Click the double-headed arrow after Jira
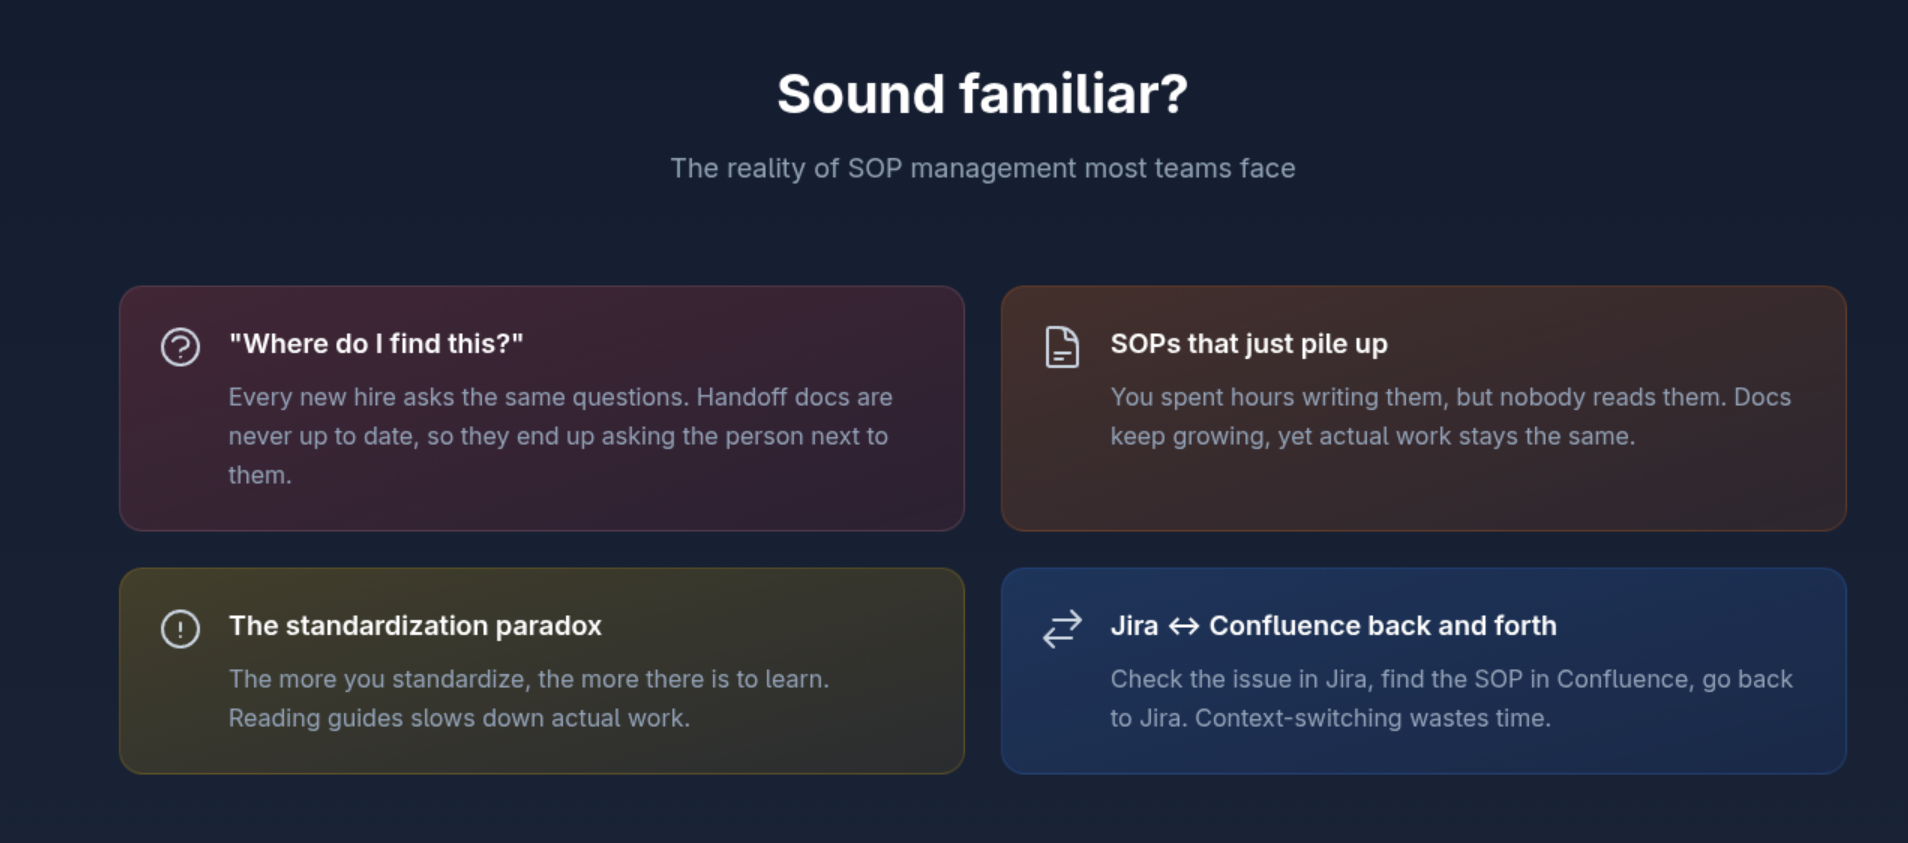The width and height of the screenshot is (1908, 843). pos(1184,627)
